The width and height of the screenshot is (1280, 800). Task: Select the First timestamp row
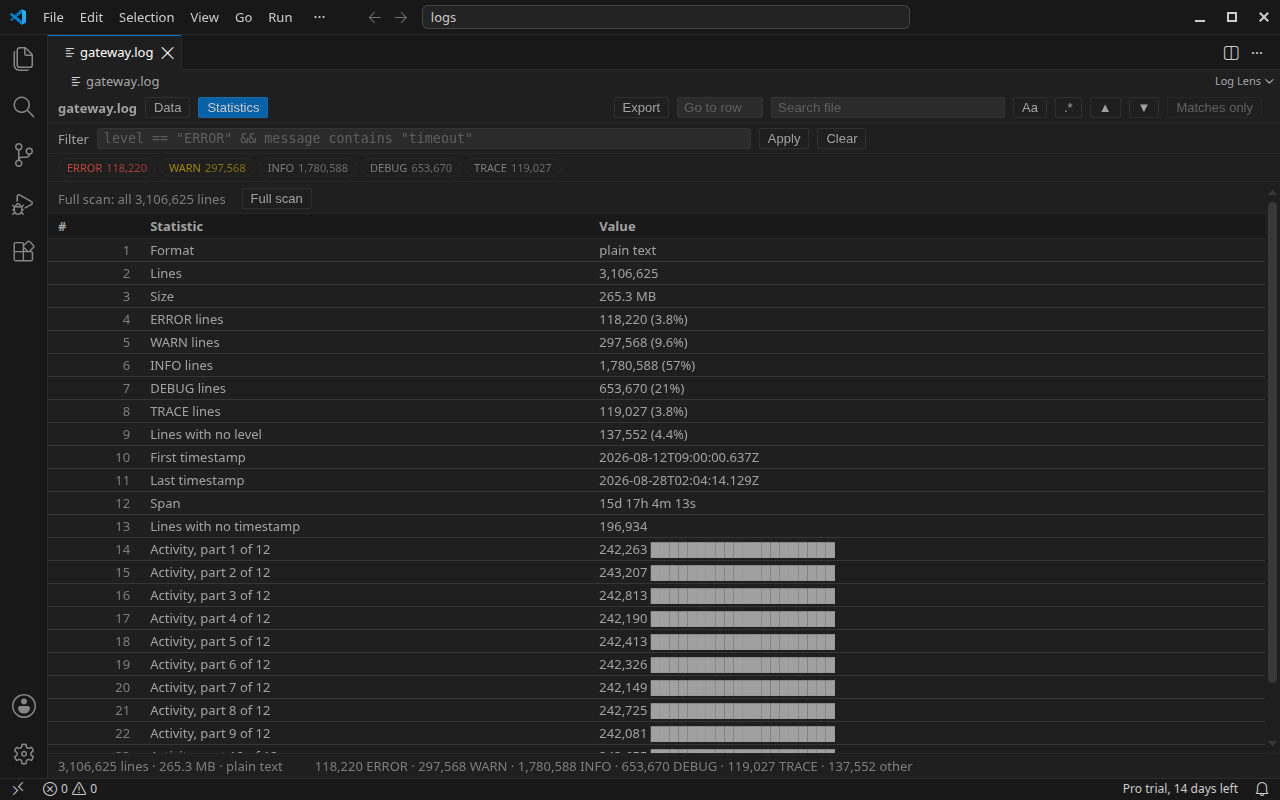656,457
